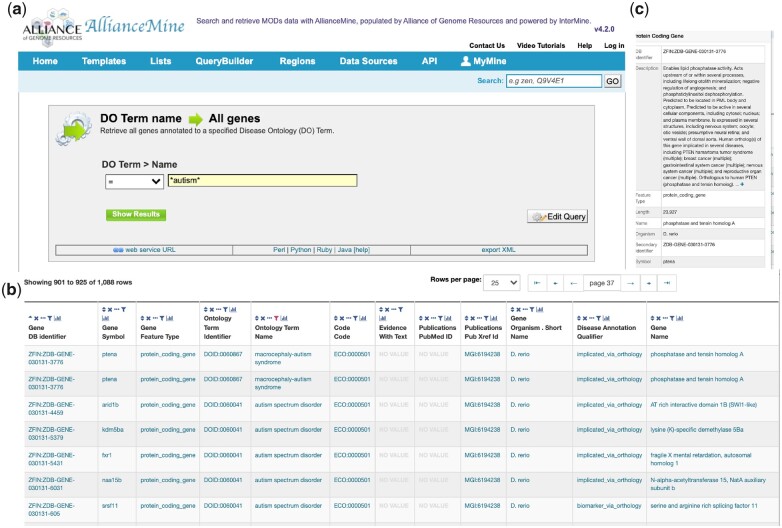Open the Contact Us link
This screenshot has height=528, width=782.
click(487, 45)
